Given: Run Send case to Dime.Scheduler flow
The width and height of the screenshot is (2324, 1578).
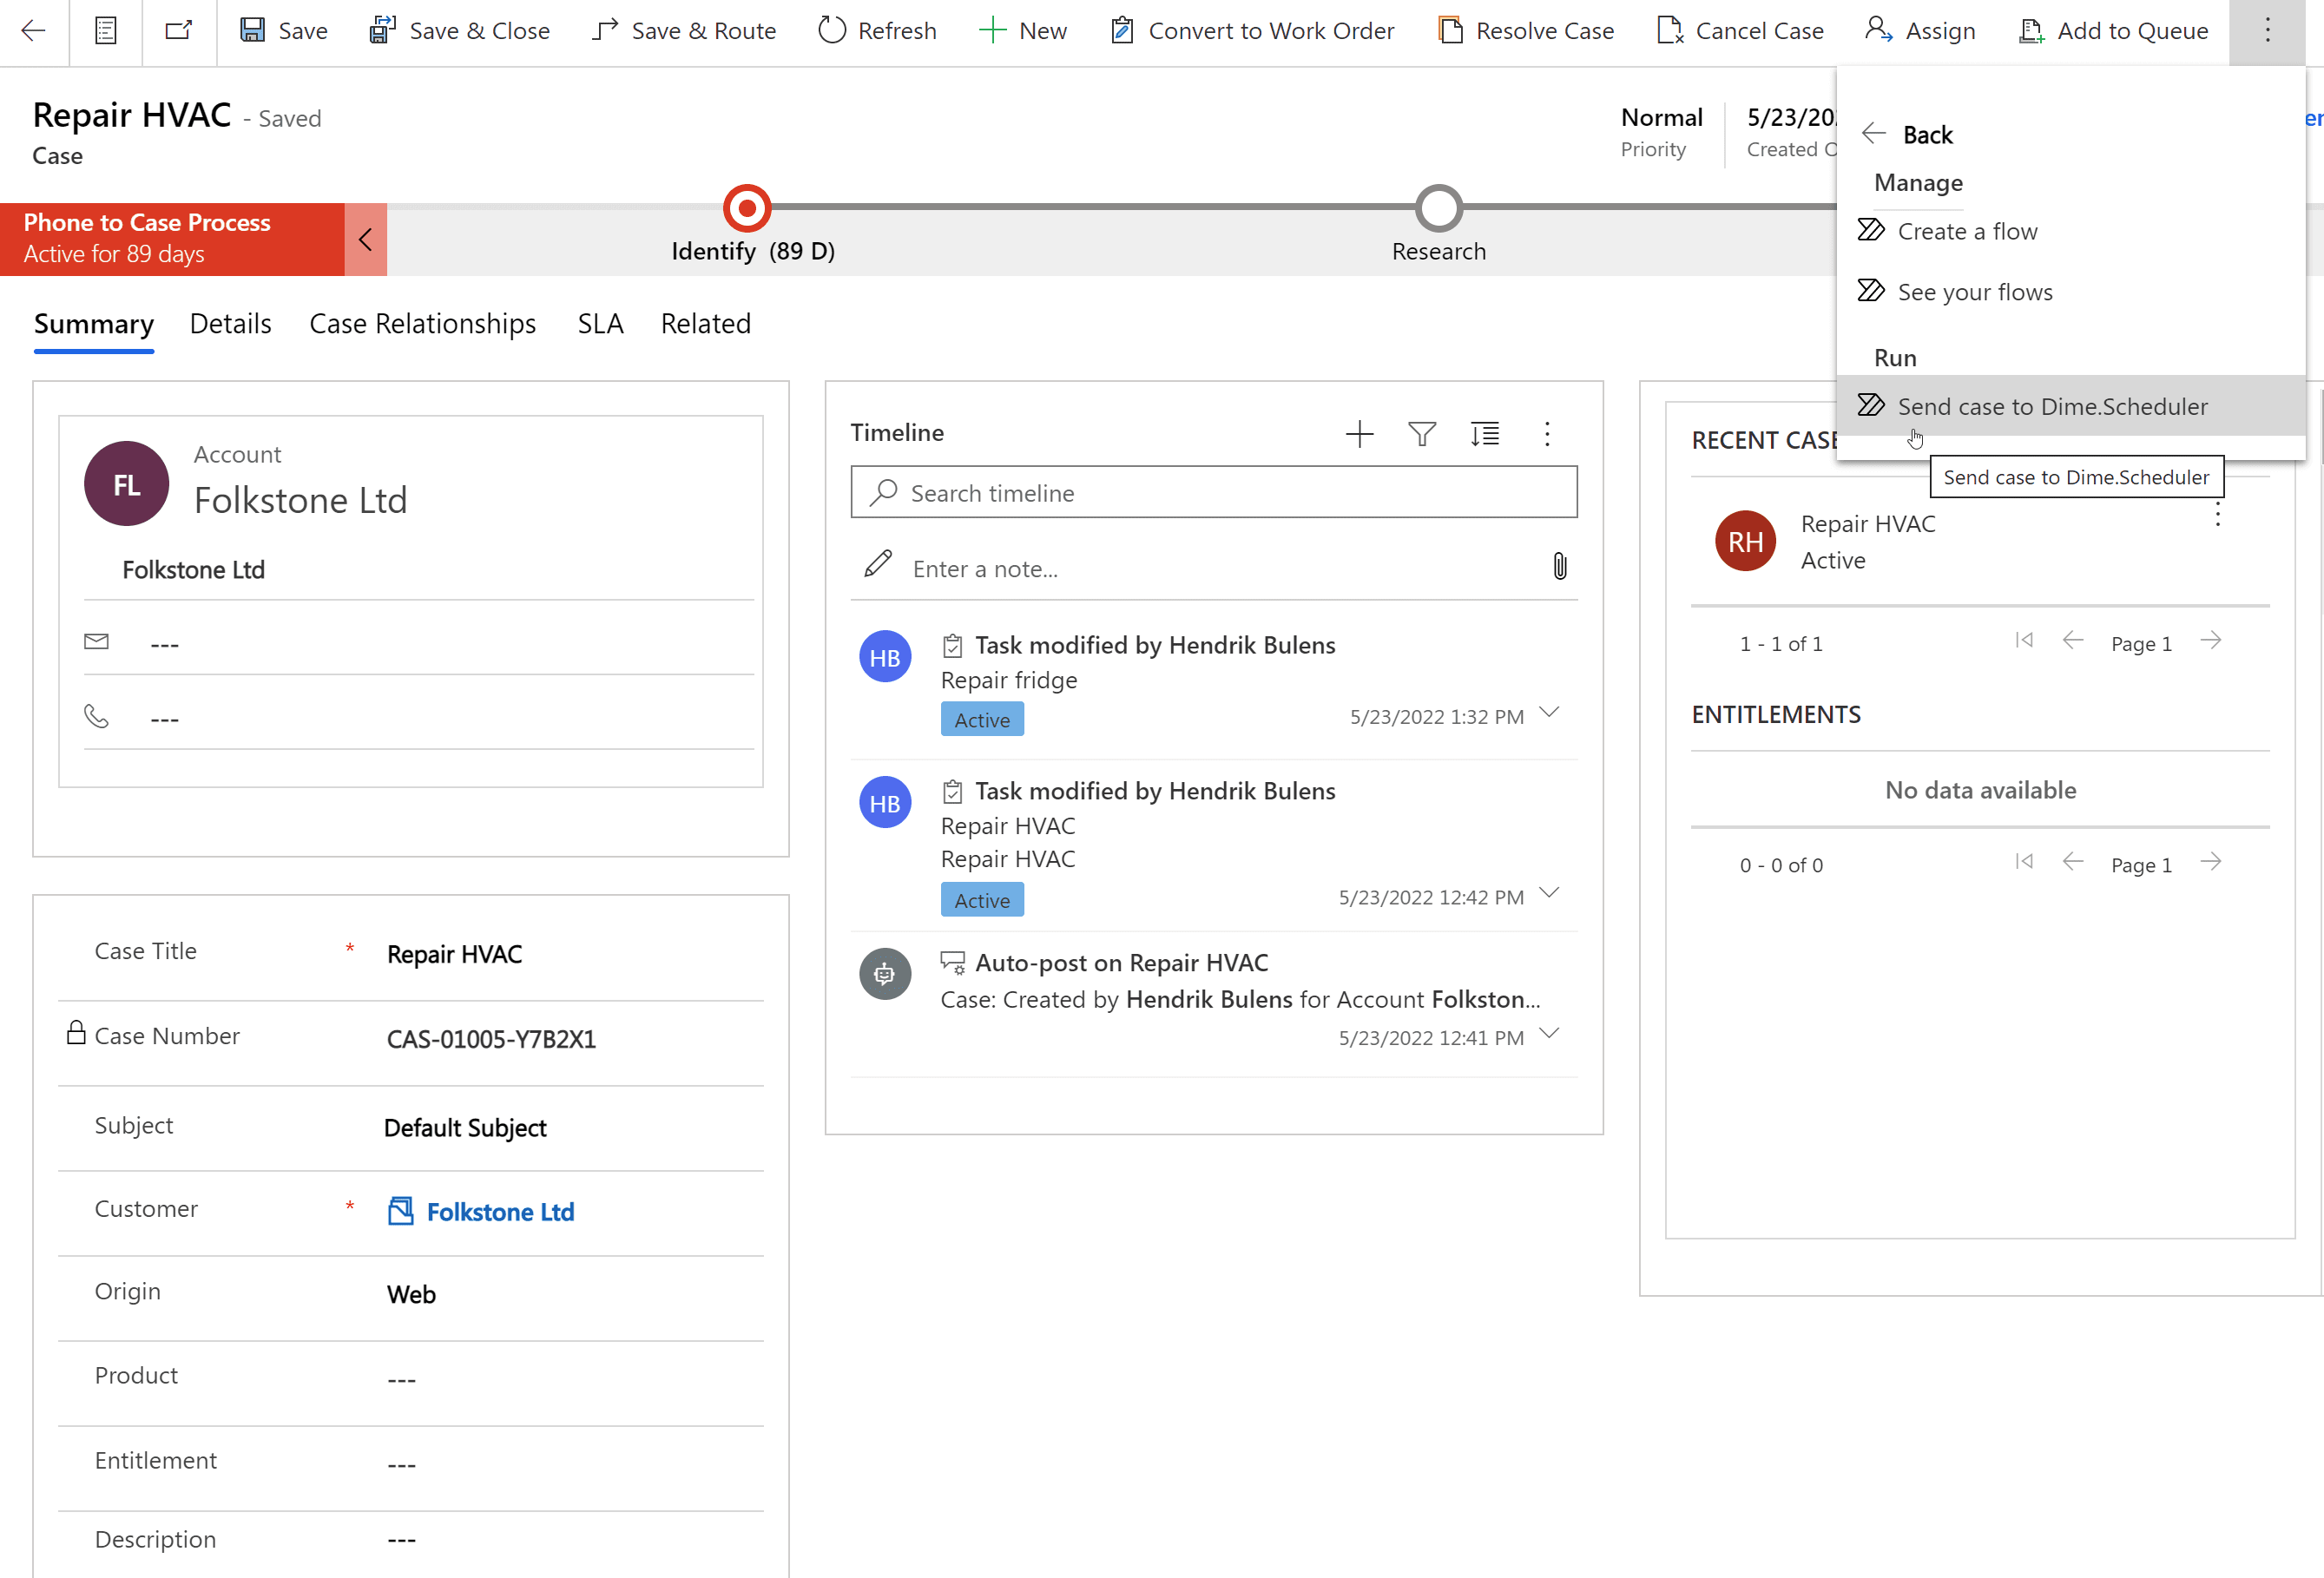Looking at the screenshot, I should click(x=2051, y=406).
